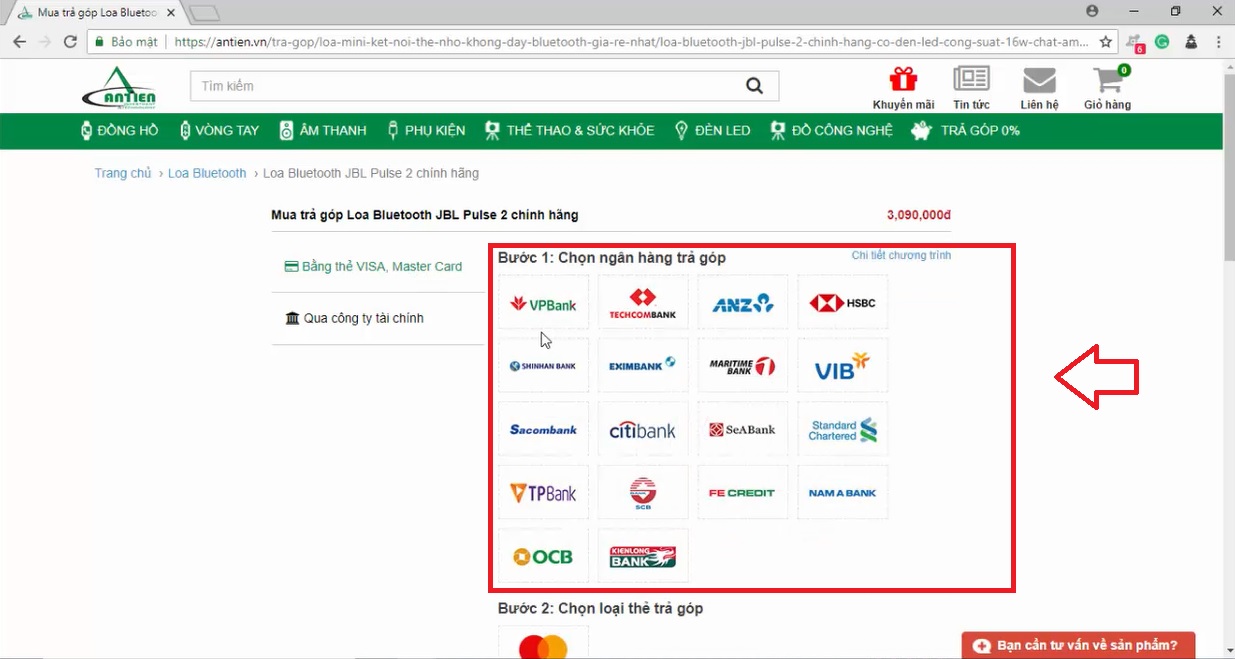
Task: Click the An Tien logo
Action: click(x=119, y=88)
